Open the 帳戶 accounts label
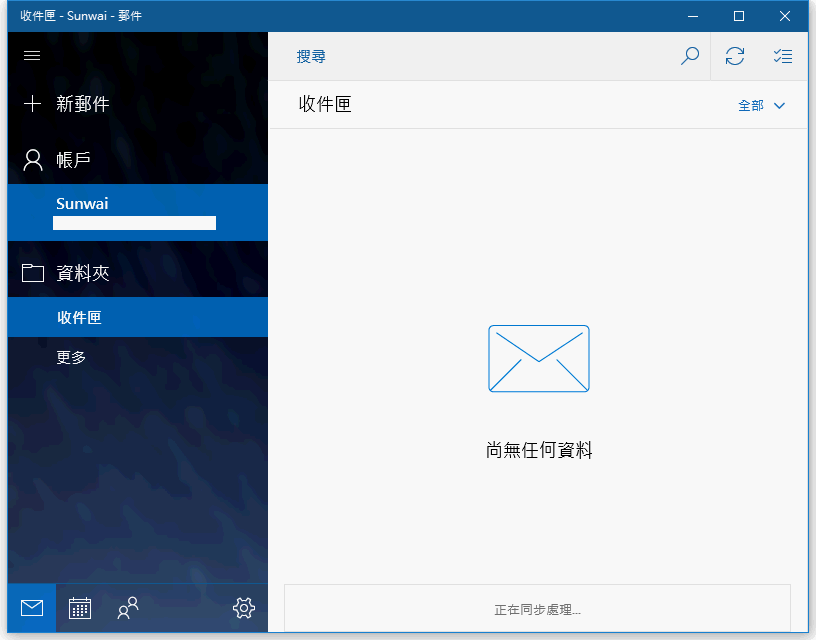The height and width of the screenshot is (640, 816). [73, 160]
